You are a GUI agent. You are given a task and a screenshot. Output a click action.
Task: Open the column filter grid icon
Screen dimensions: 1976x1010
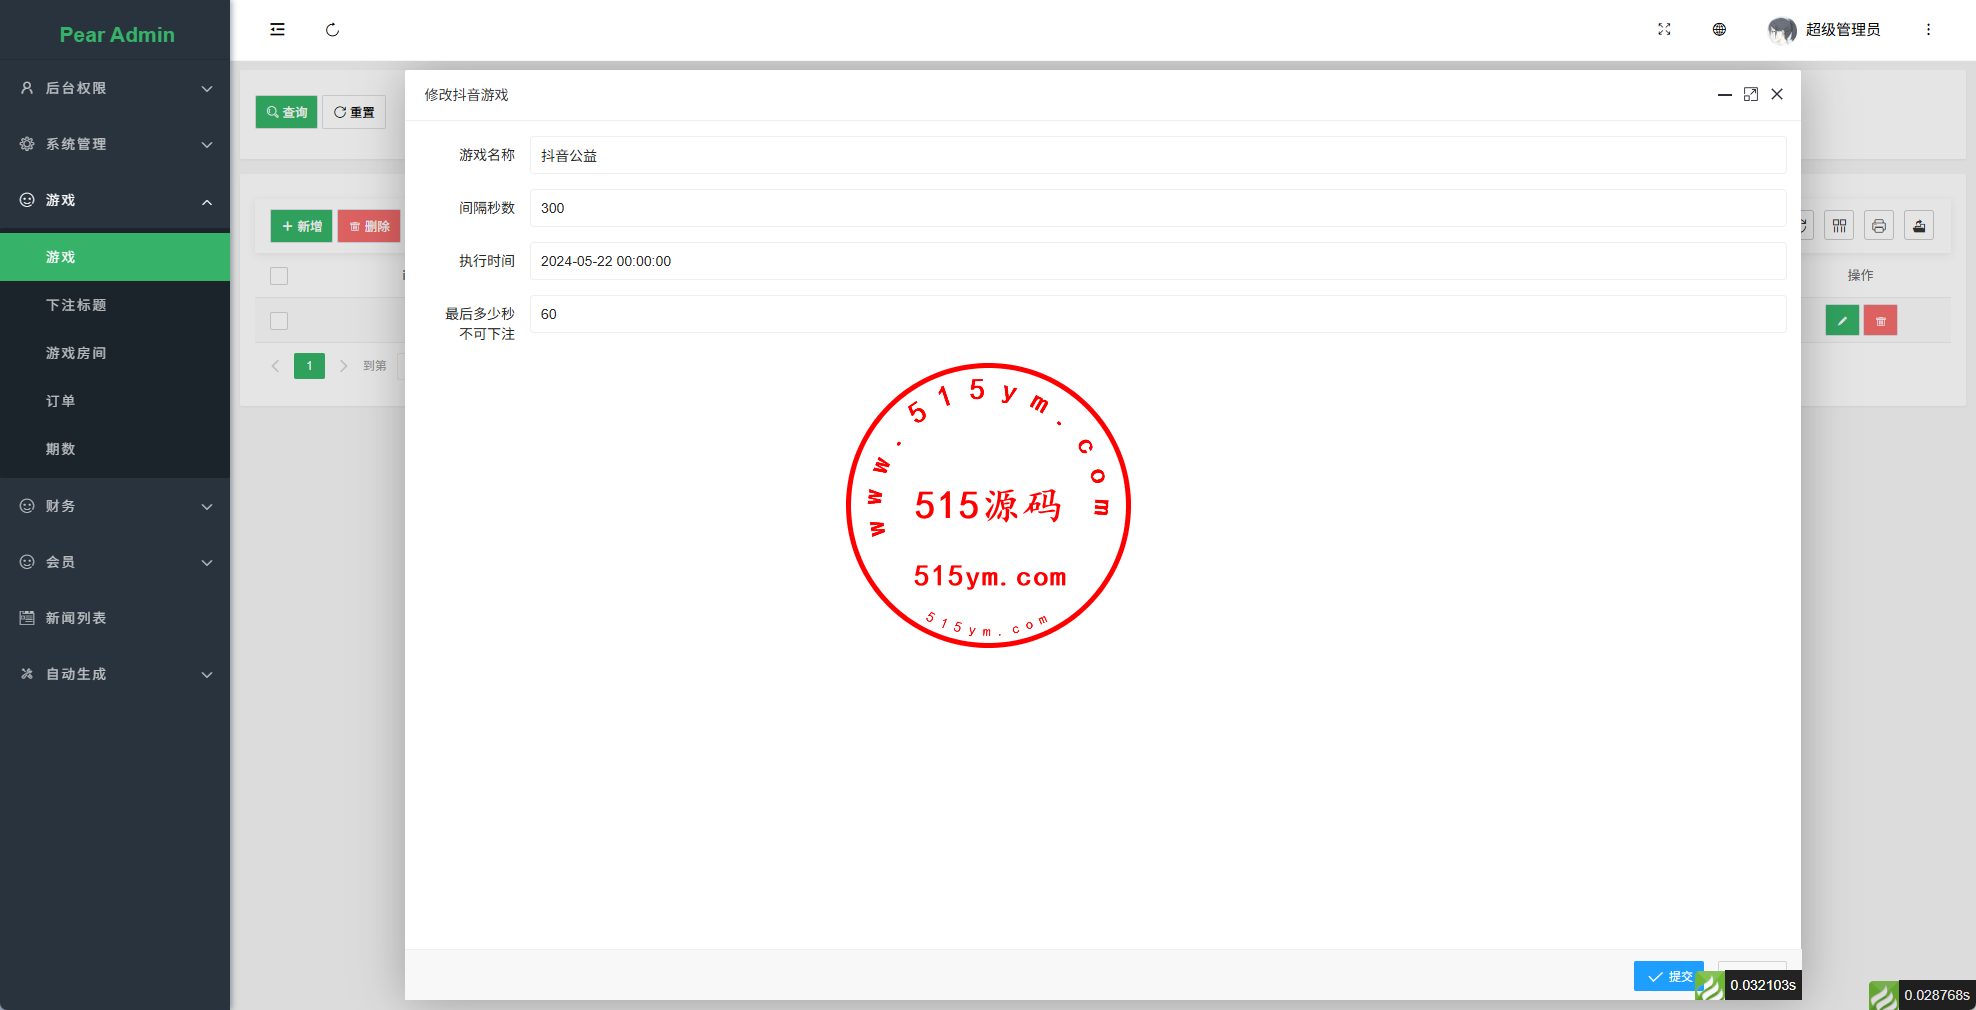pos(1839,226)
